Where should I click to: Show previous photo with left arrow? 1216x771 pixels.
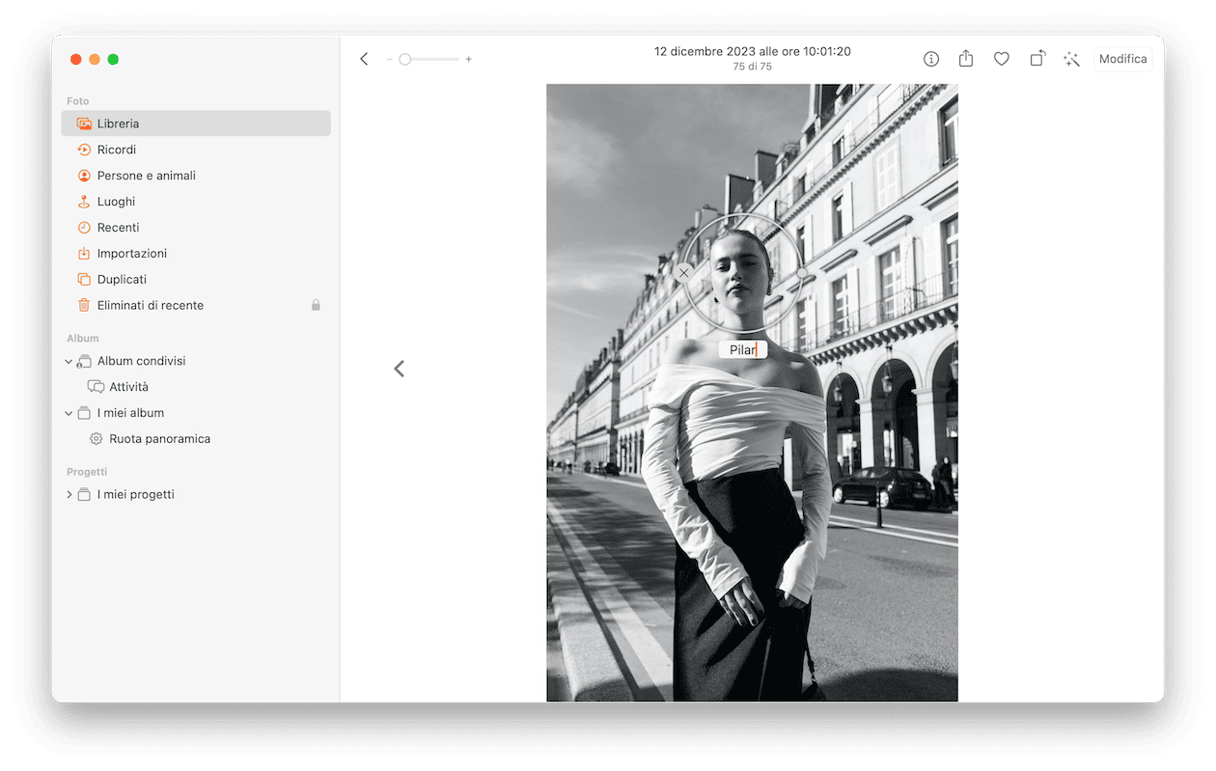[x=399, y=369]
